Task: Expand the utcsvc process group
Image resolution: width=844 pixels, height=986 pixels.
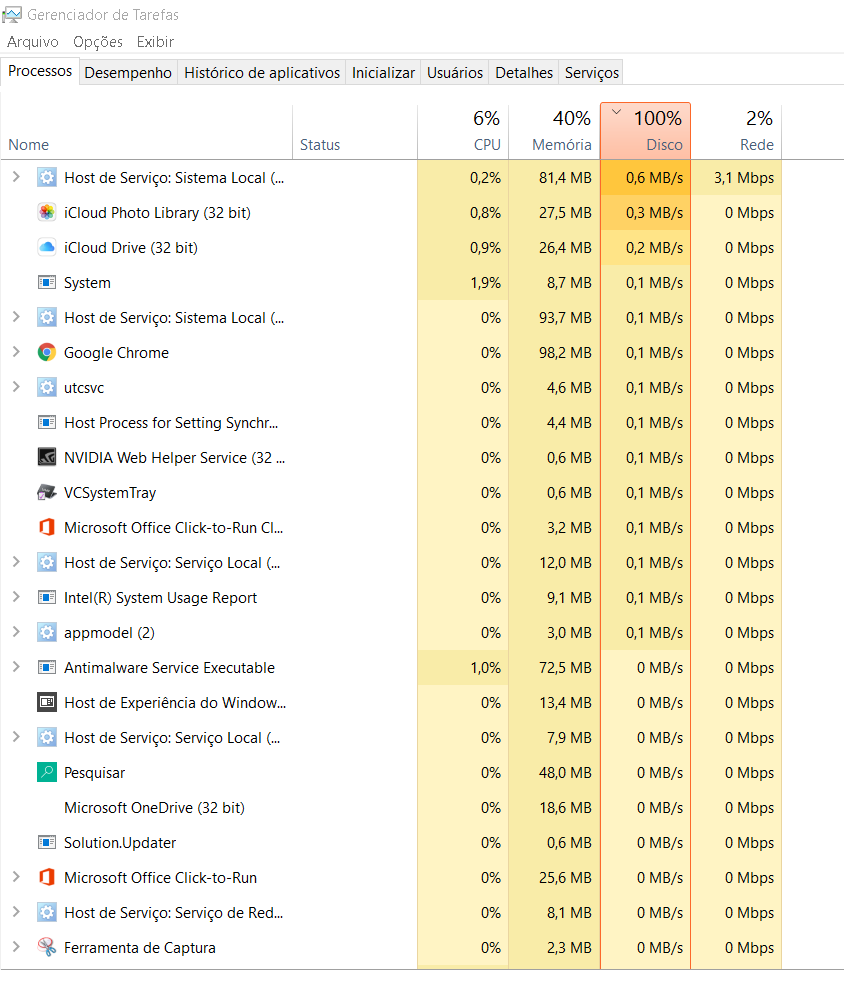Action: point(16,387)
